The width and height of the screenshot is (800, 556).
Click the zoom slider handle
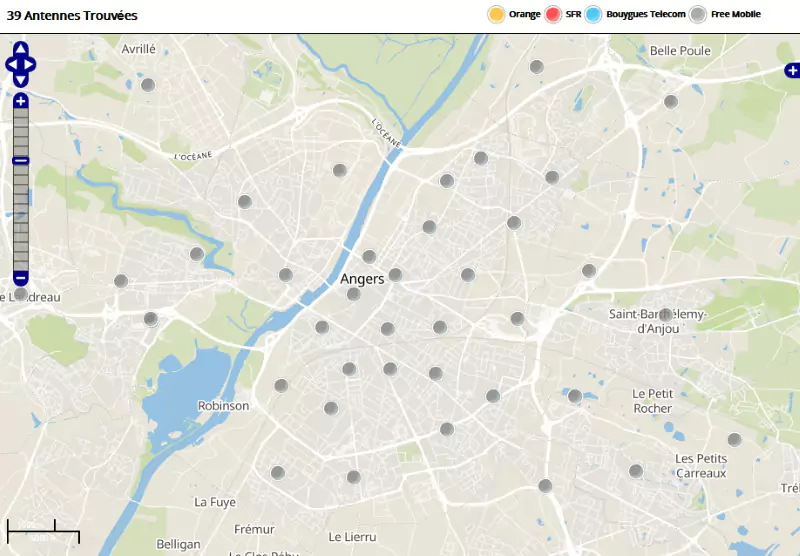pos(21,161)
